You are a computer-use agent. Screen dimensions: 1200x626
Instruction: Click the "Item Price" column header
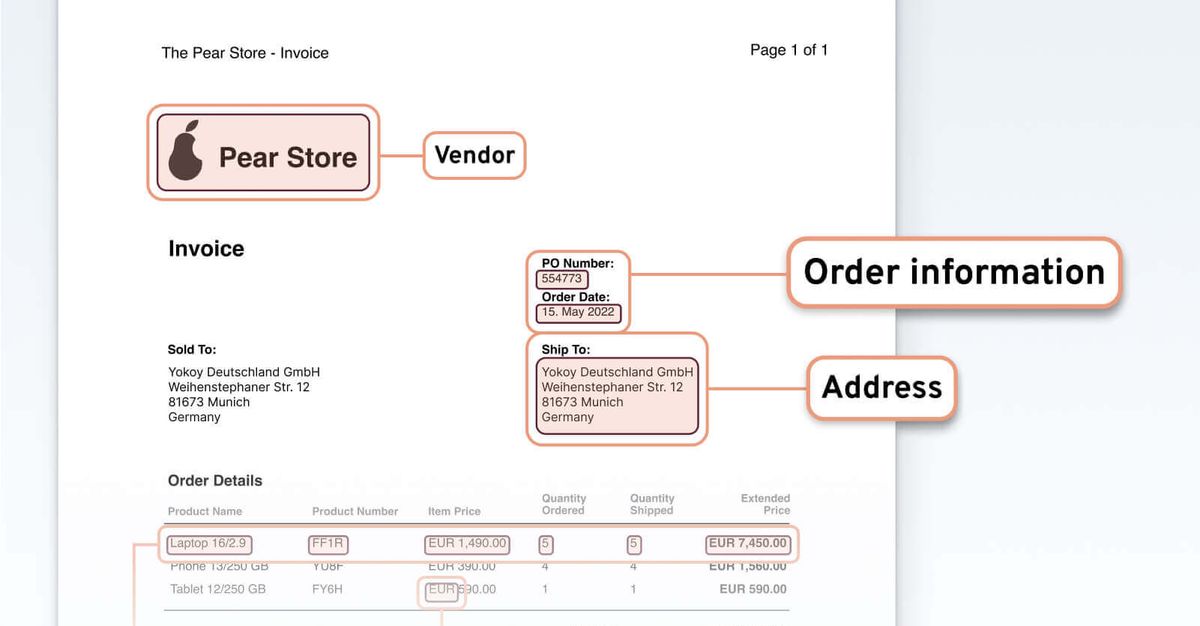coord(454,511)
